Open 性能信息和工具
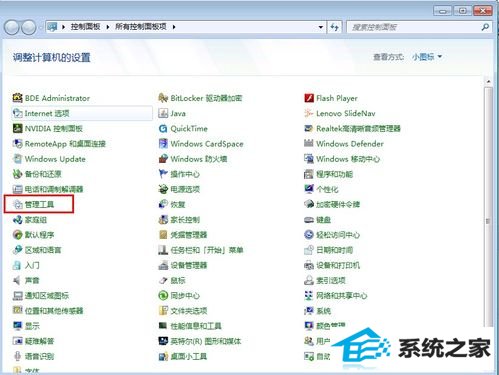This screenshot has height=375, width=499. coord(190,326)
